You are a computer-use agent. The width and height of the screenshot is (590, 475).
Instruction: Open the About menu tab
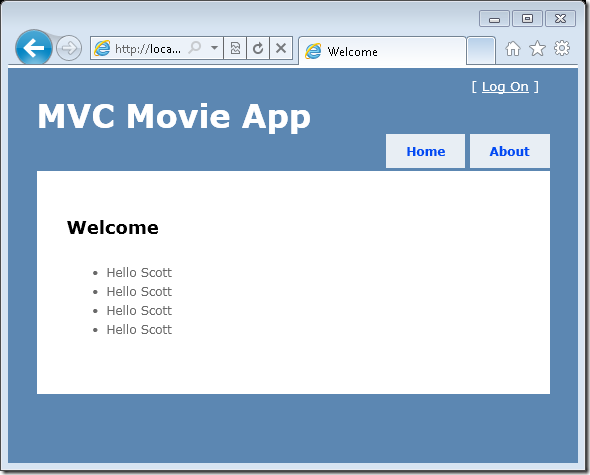coord(510,151)
